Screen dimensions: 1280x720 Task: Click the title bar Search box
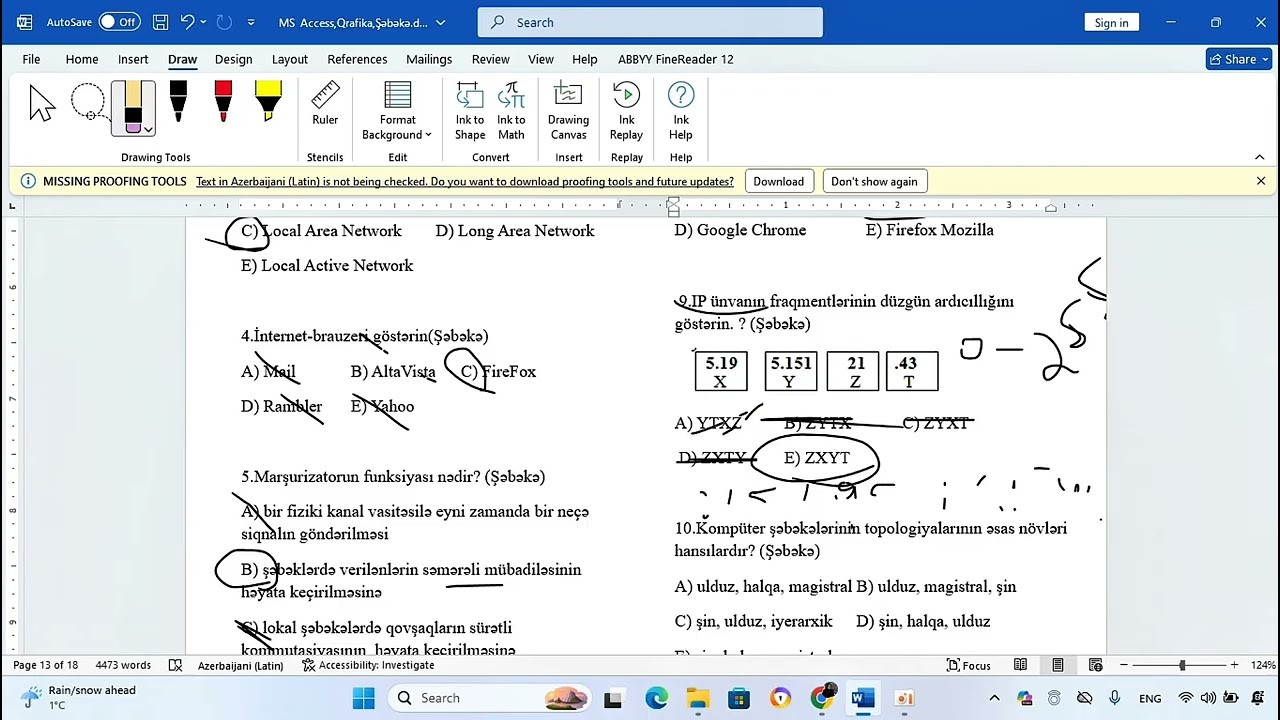(x=650, y=22)
